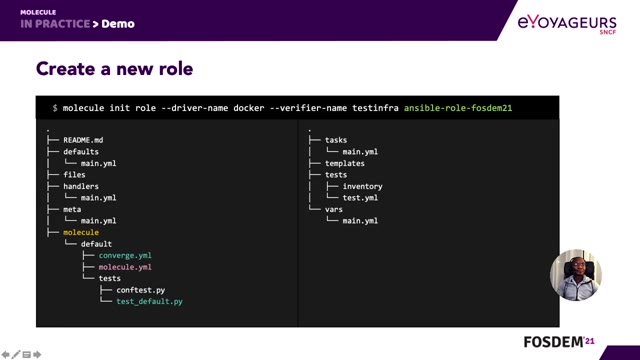Click the 'Create a new role' heading
The width and height of the screenshot is (640, 360).
pyautogui.click(x=114, y=69)
